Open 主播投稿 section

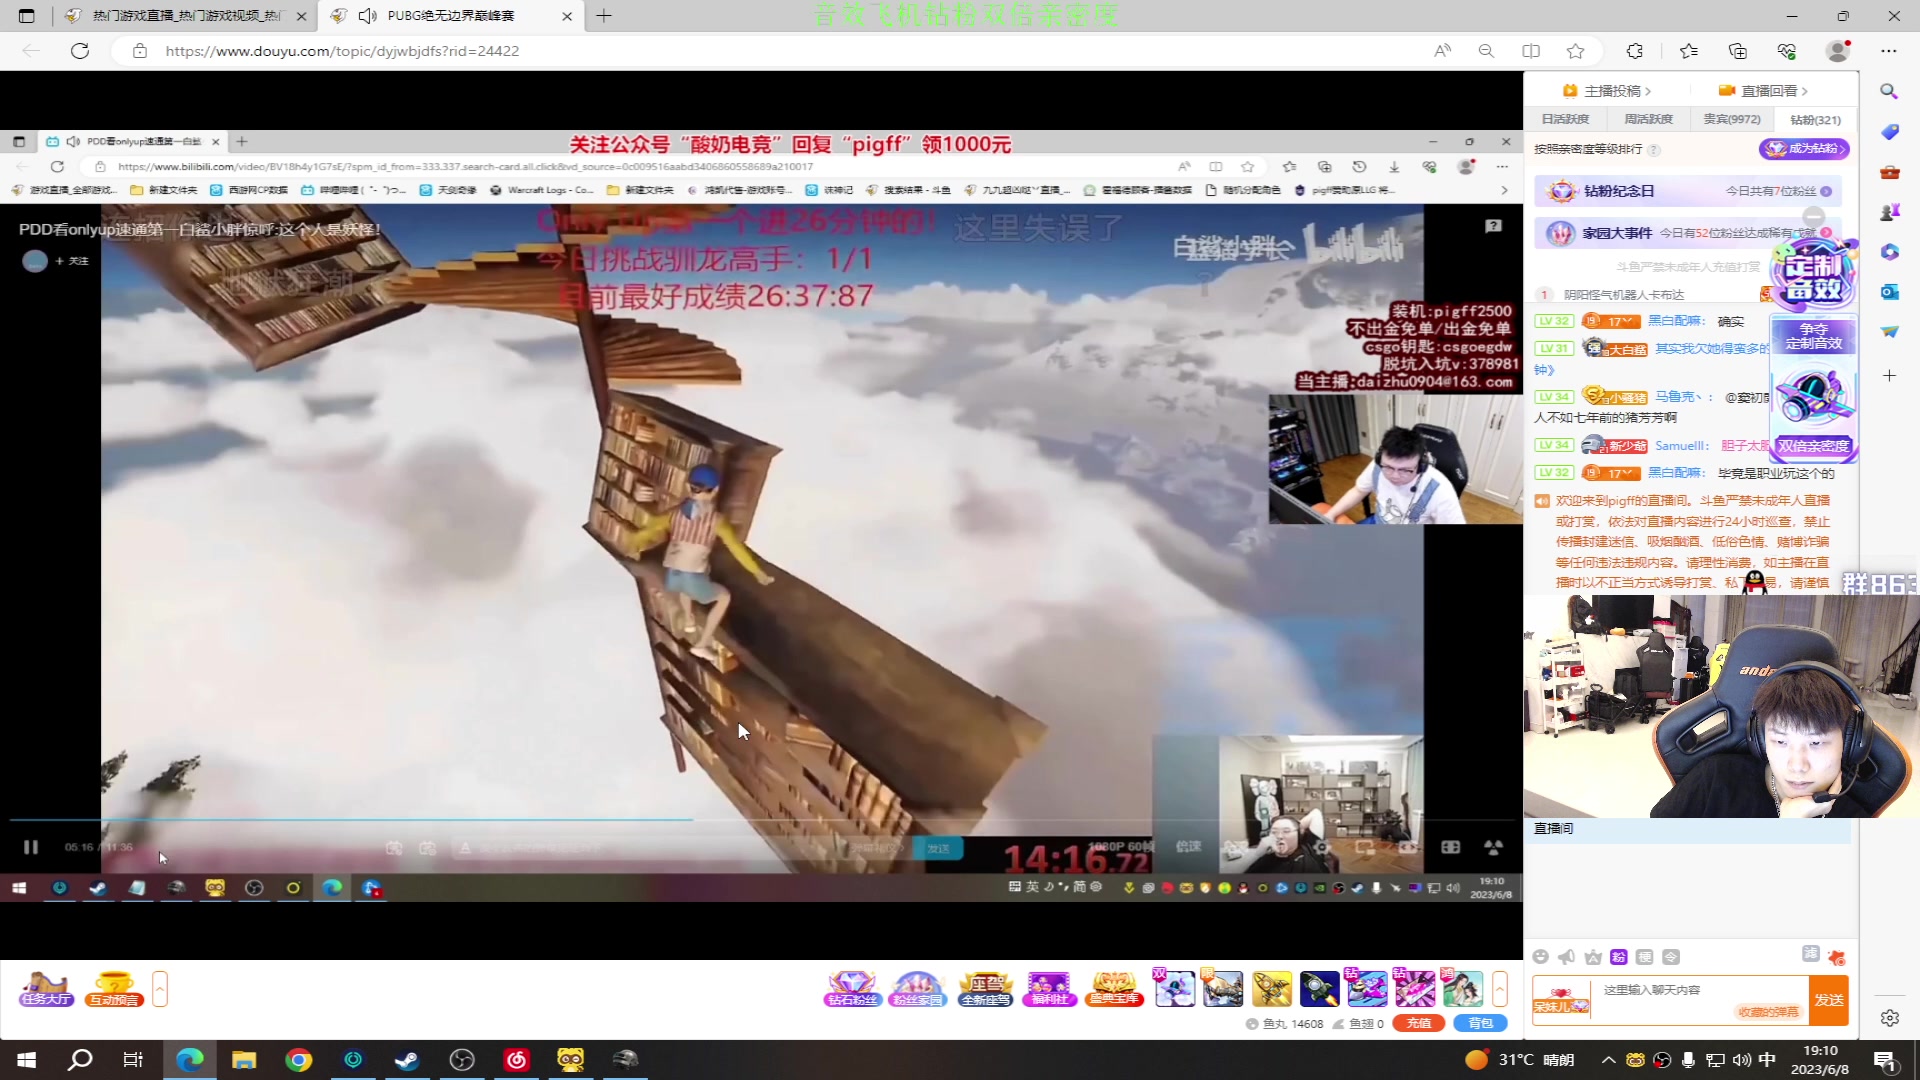click(x=1607, y=91)
